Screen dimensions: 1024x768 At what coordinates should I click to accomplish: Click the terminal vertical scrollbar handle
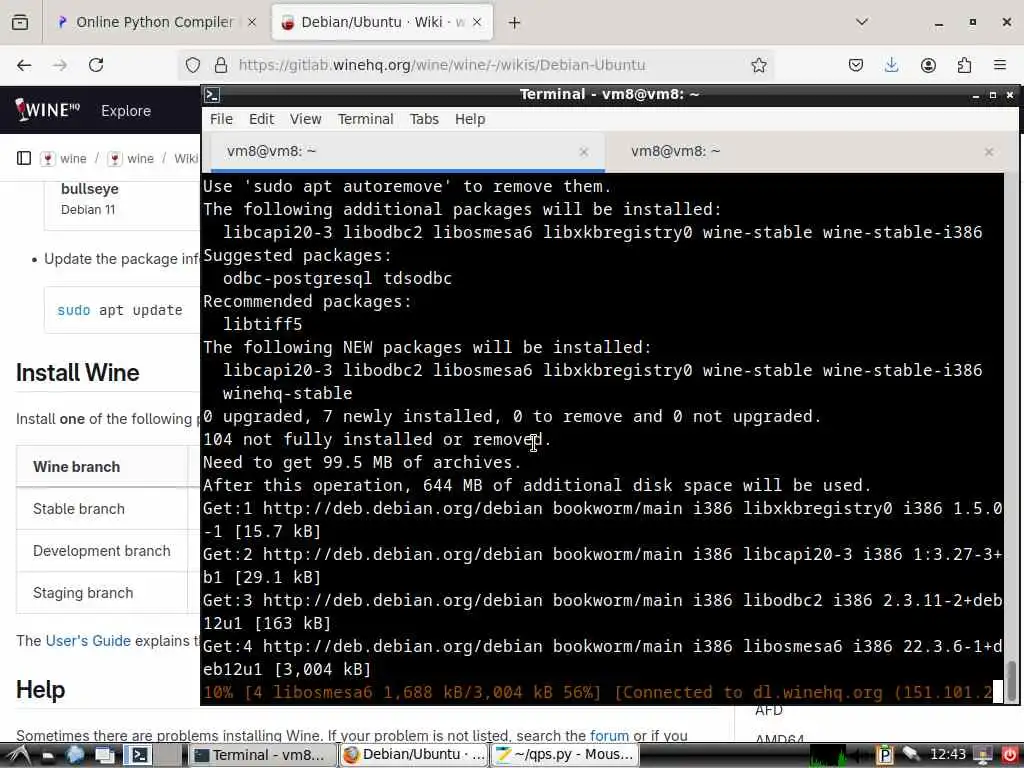(x=1011, y=680)
